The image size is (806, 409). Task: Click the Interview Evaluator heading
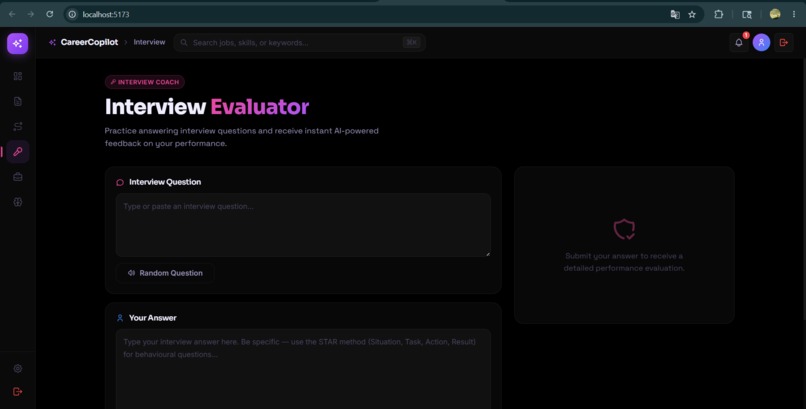(x=207, y=107)
